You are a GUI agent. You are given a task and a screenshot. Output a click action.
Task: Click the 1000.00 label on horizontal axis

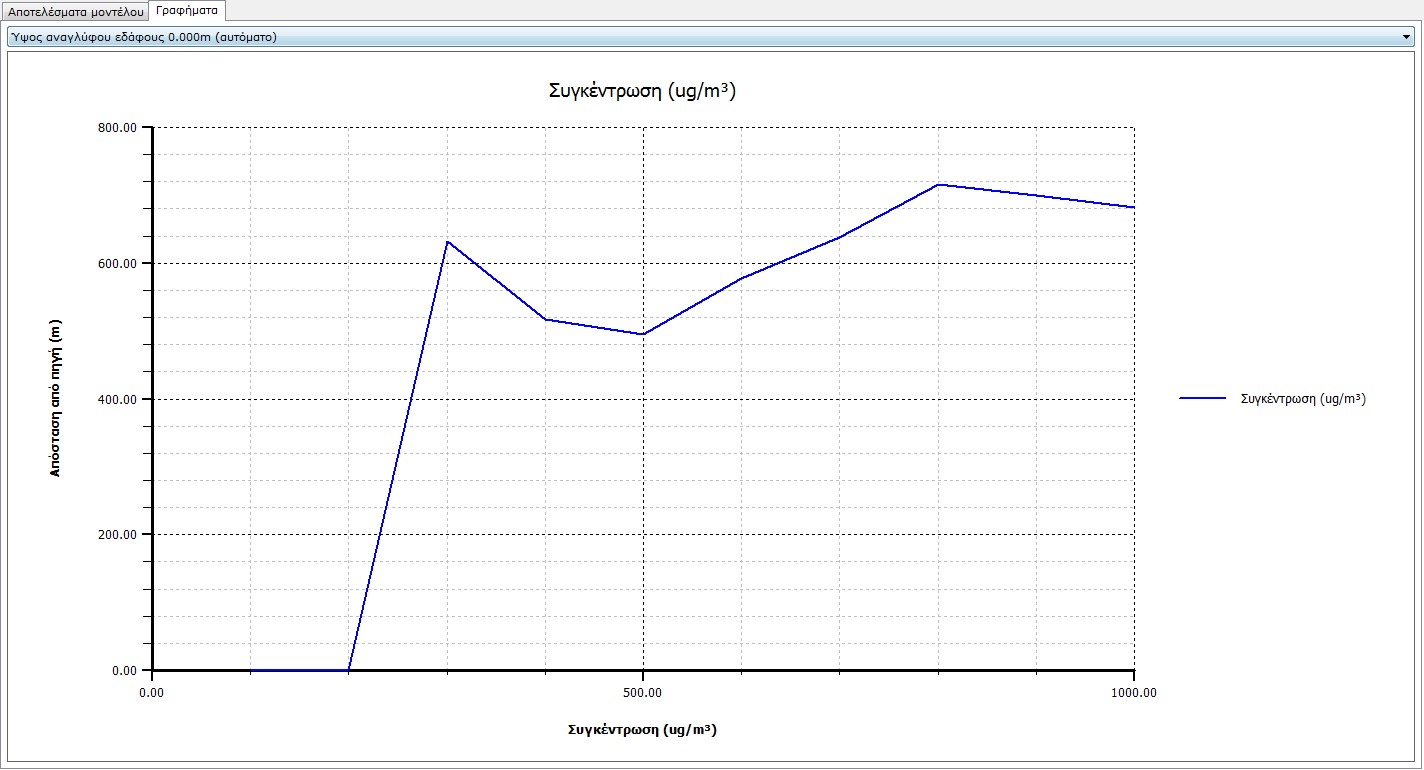(x=1133, y=691)
